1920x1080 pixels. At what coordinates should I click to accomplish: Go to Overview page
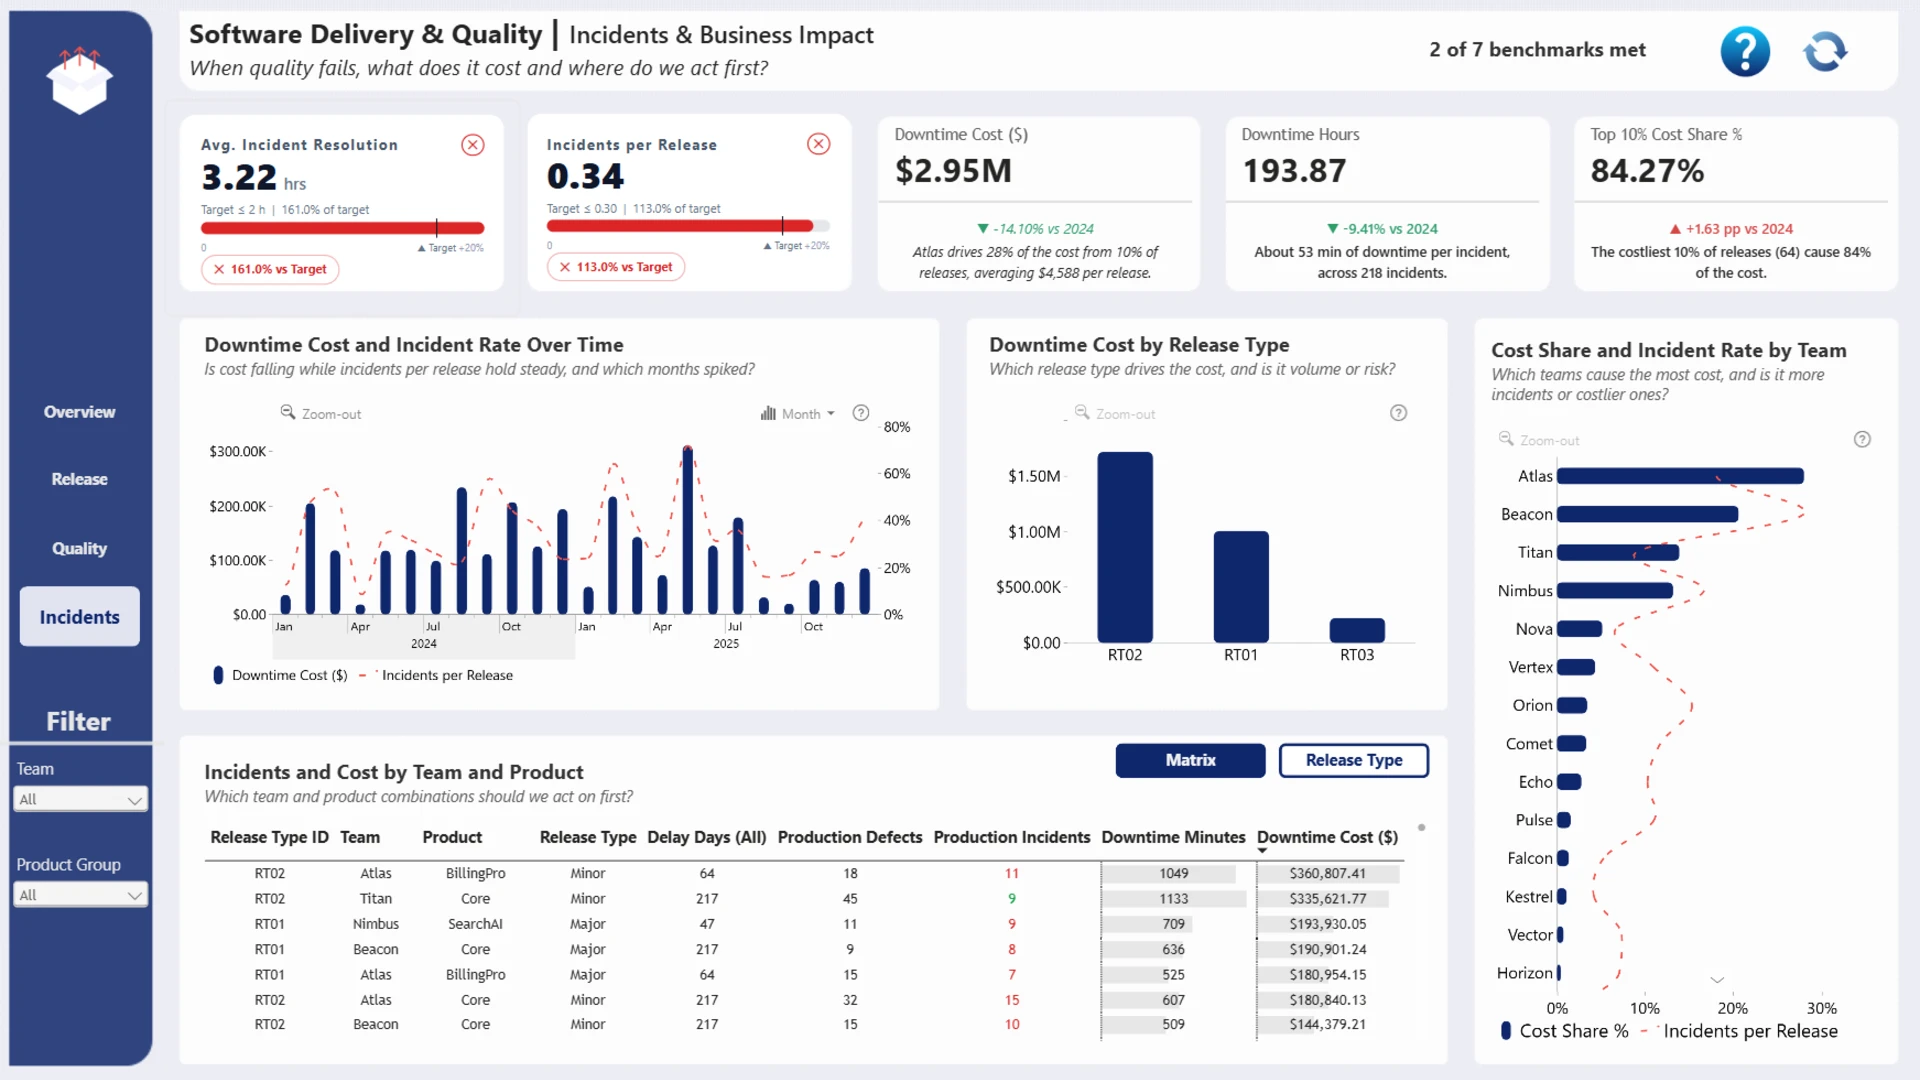point(79,412)
